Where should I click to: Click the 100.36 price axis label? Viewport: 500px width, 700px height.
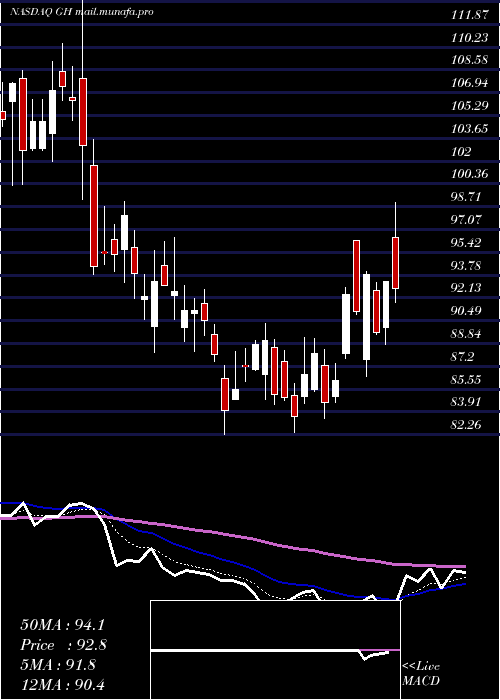tap(469, 174)
